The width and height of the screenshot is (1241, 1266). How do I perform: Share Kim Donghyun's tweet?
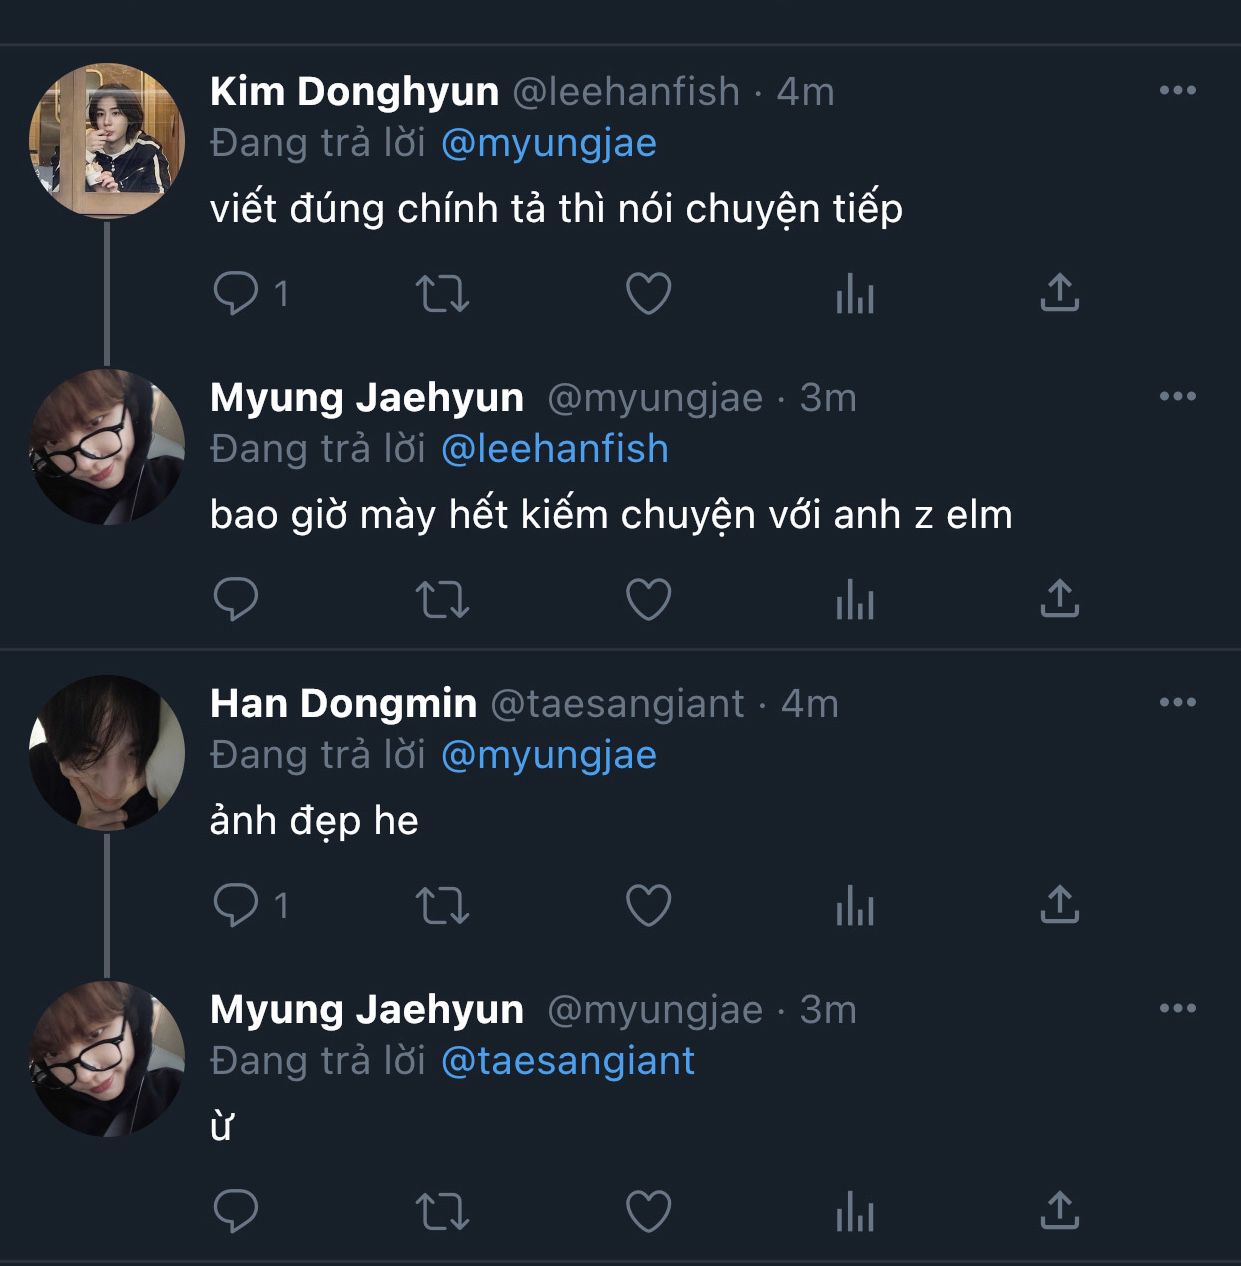point(1059,294)
